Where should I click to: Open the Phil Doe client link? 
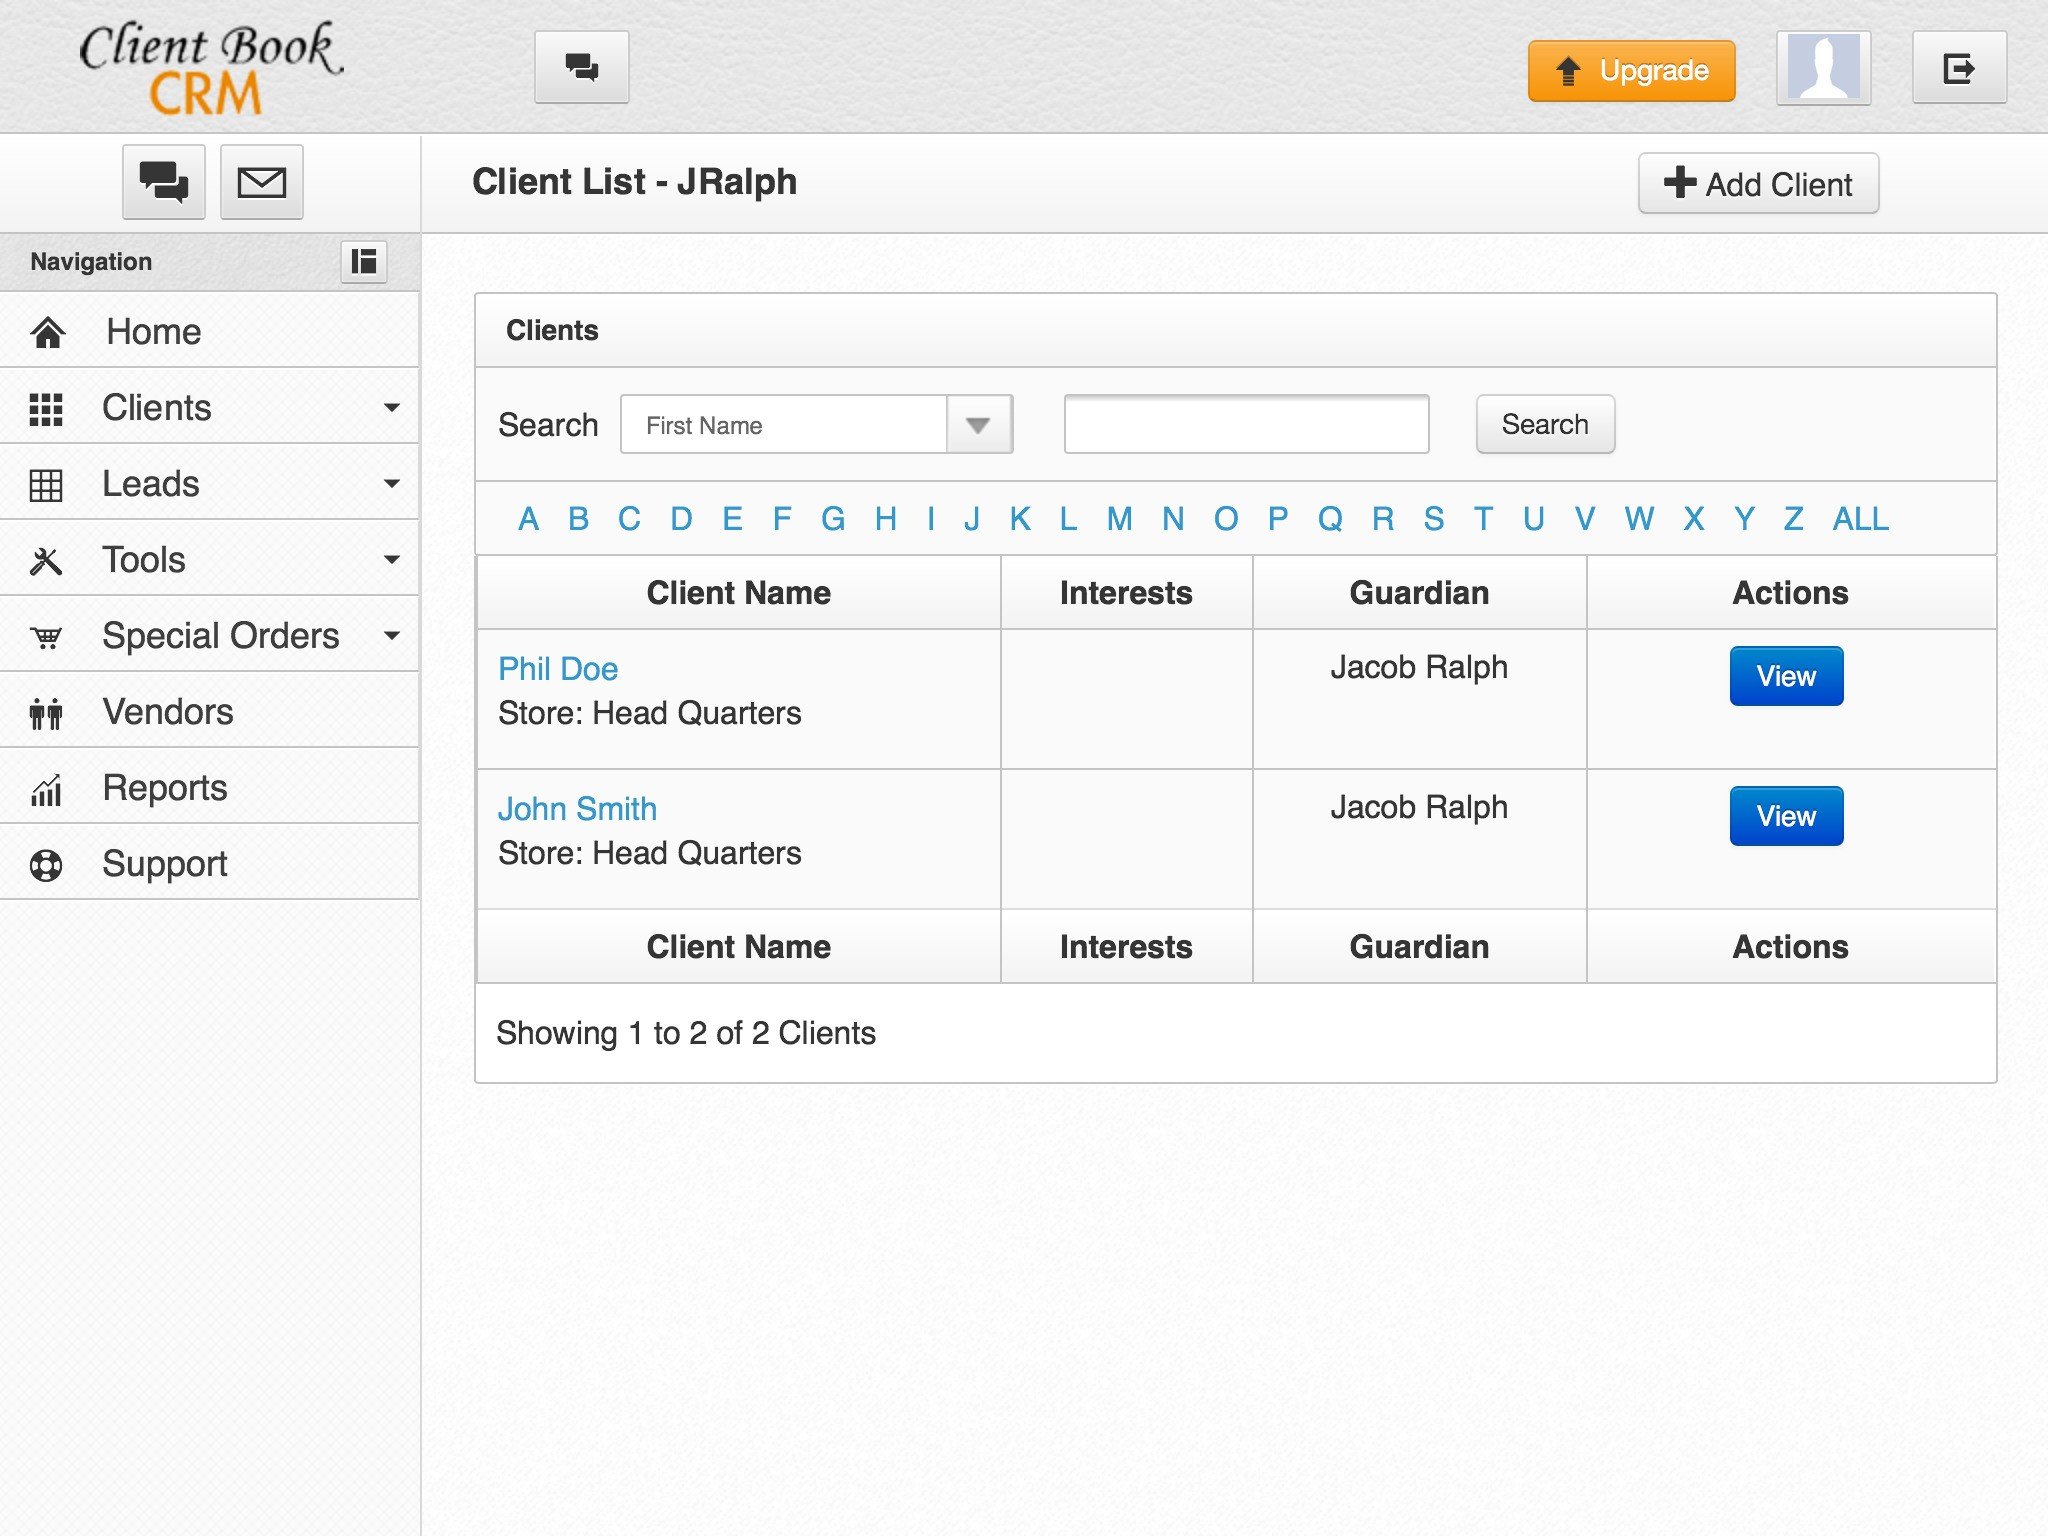pos(558,669)
